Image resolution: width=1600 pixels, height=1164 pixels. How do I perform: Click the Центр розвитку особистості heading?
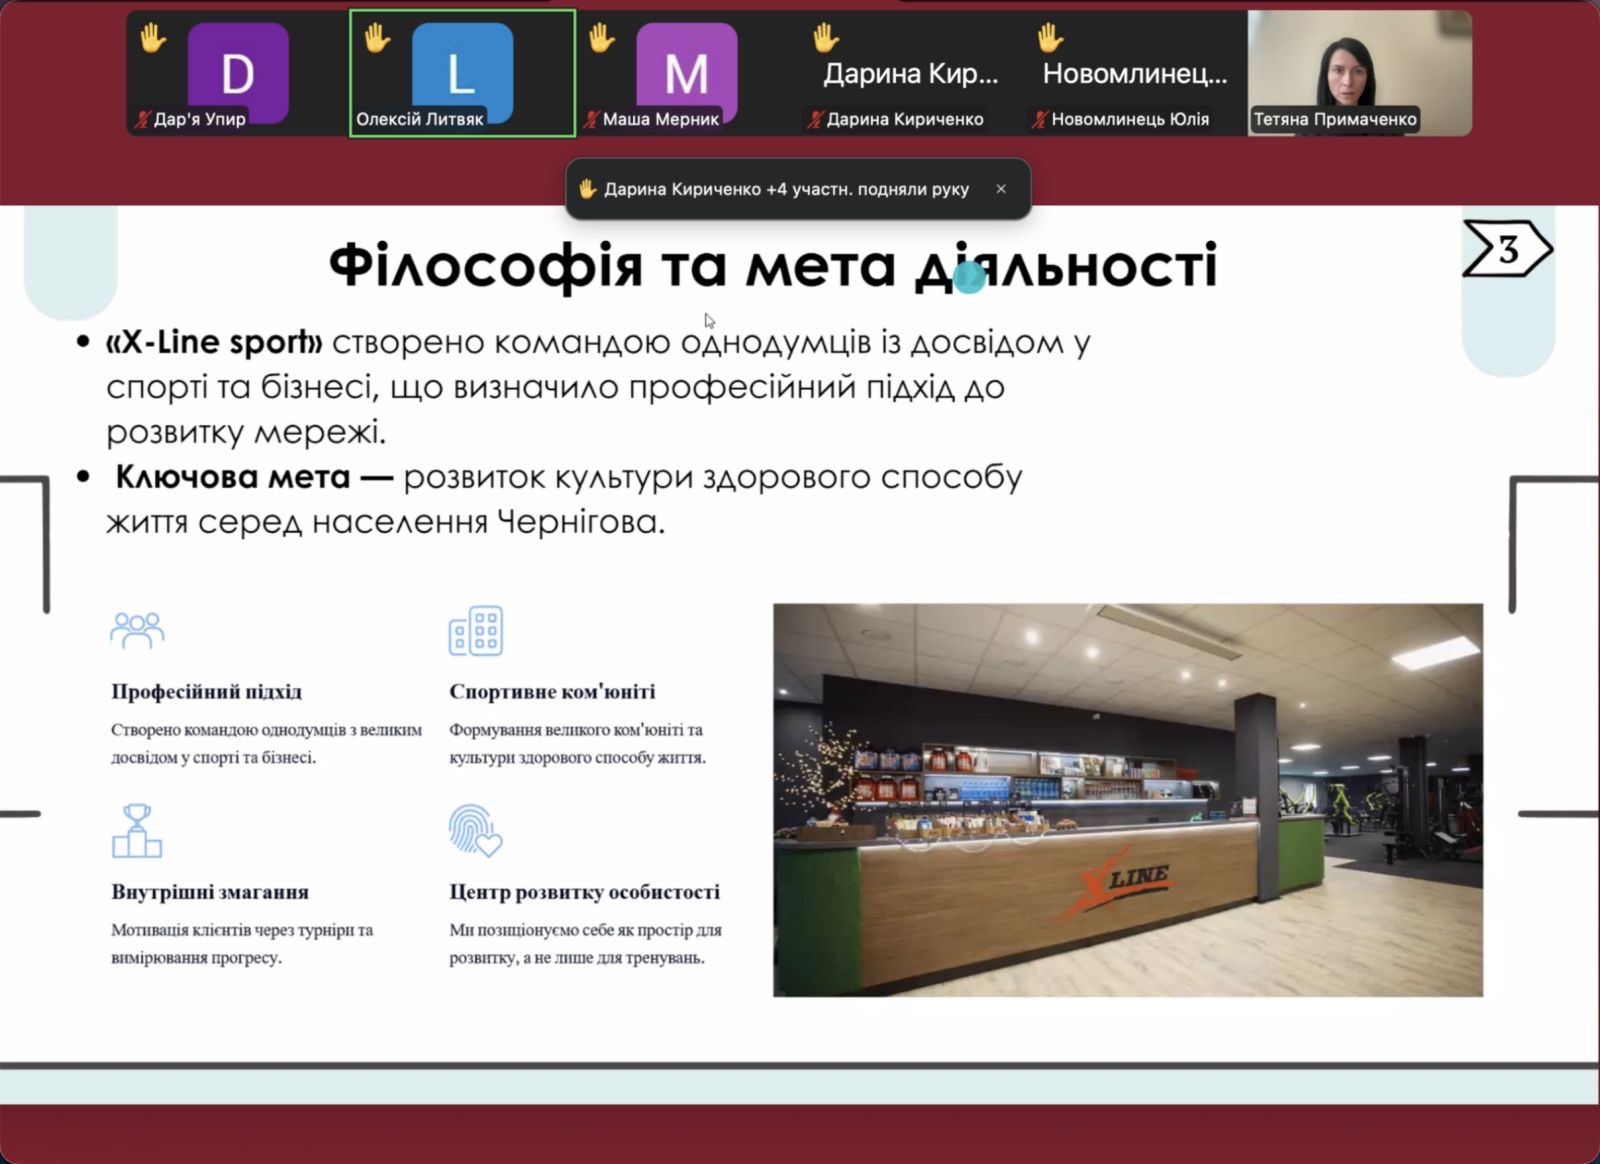584,892
